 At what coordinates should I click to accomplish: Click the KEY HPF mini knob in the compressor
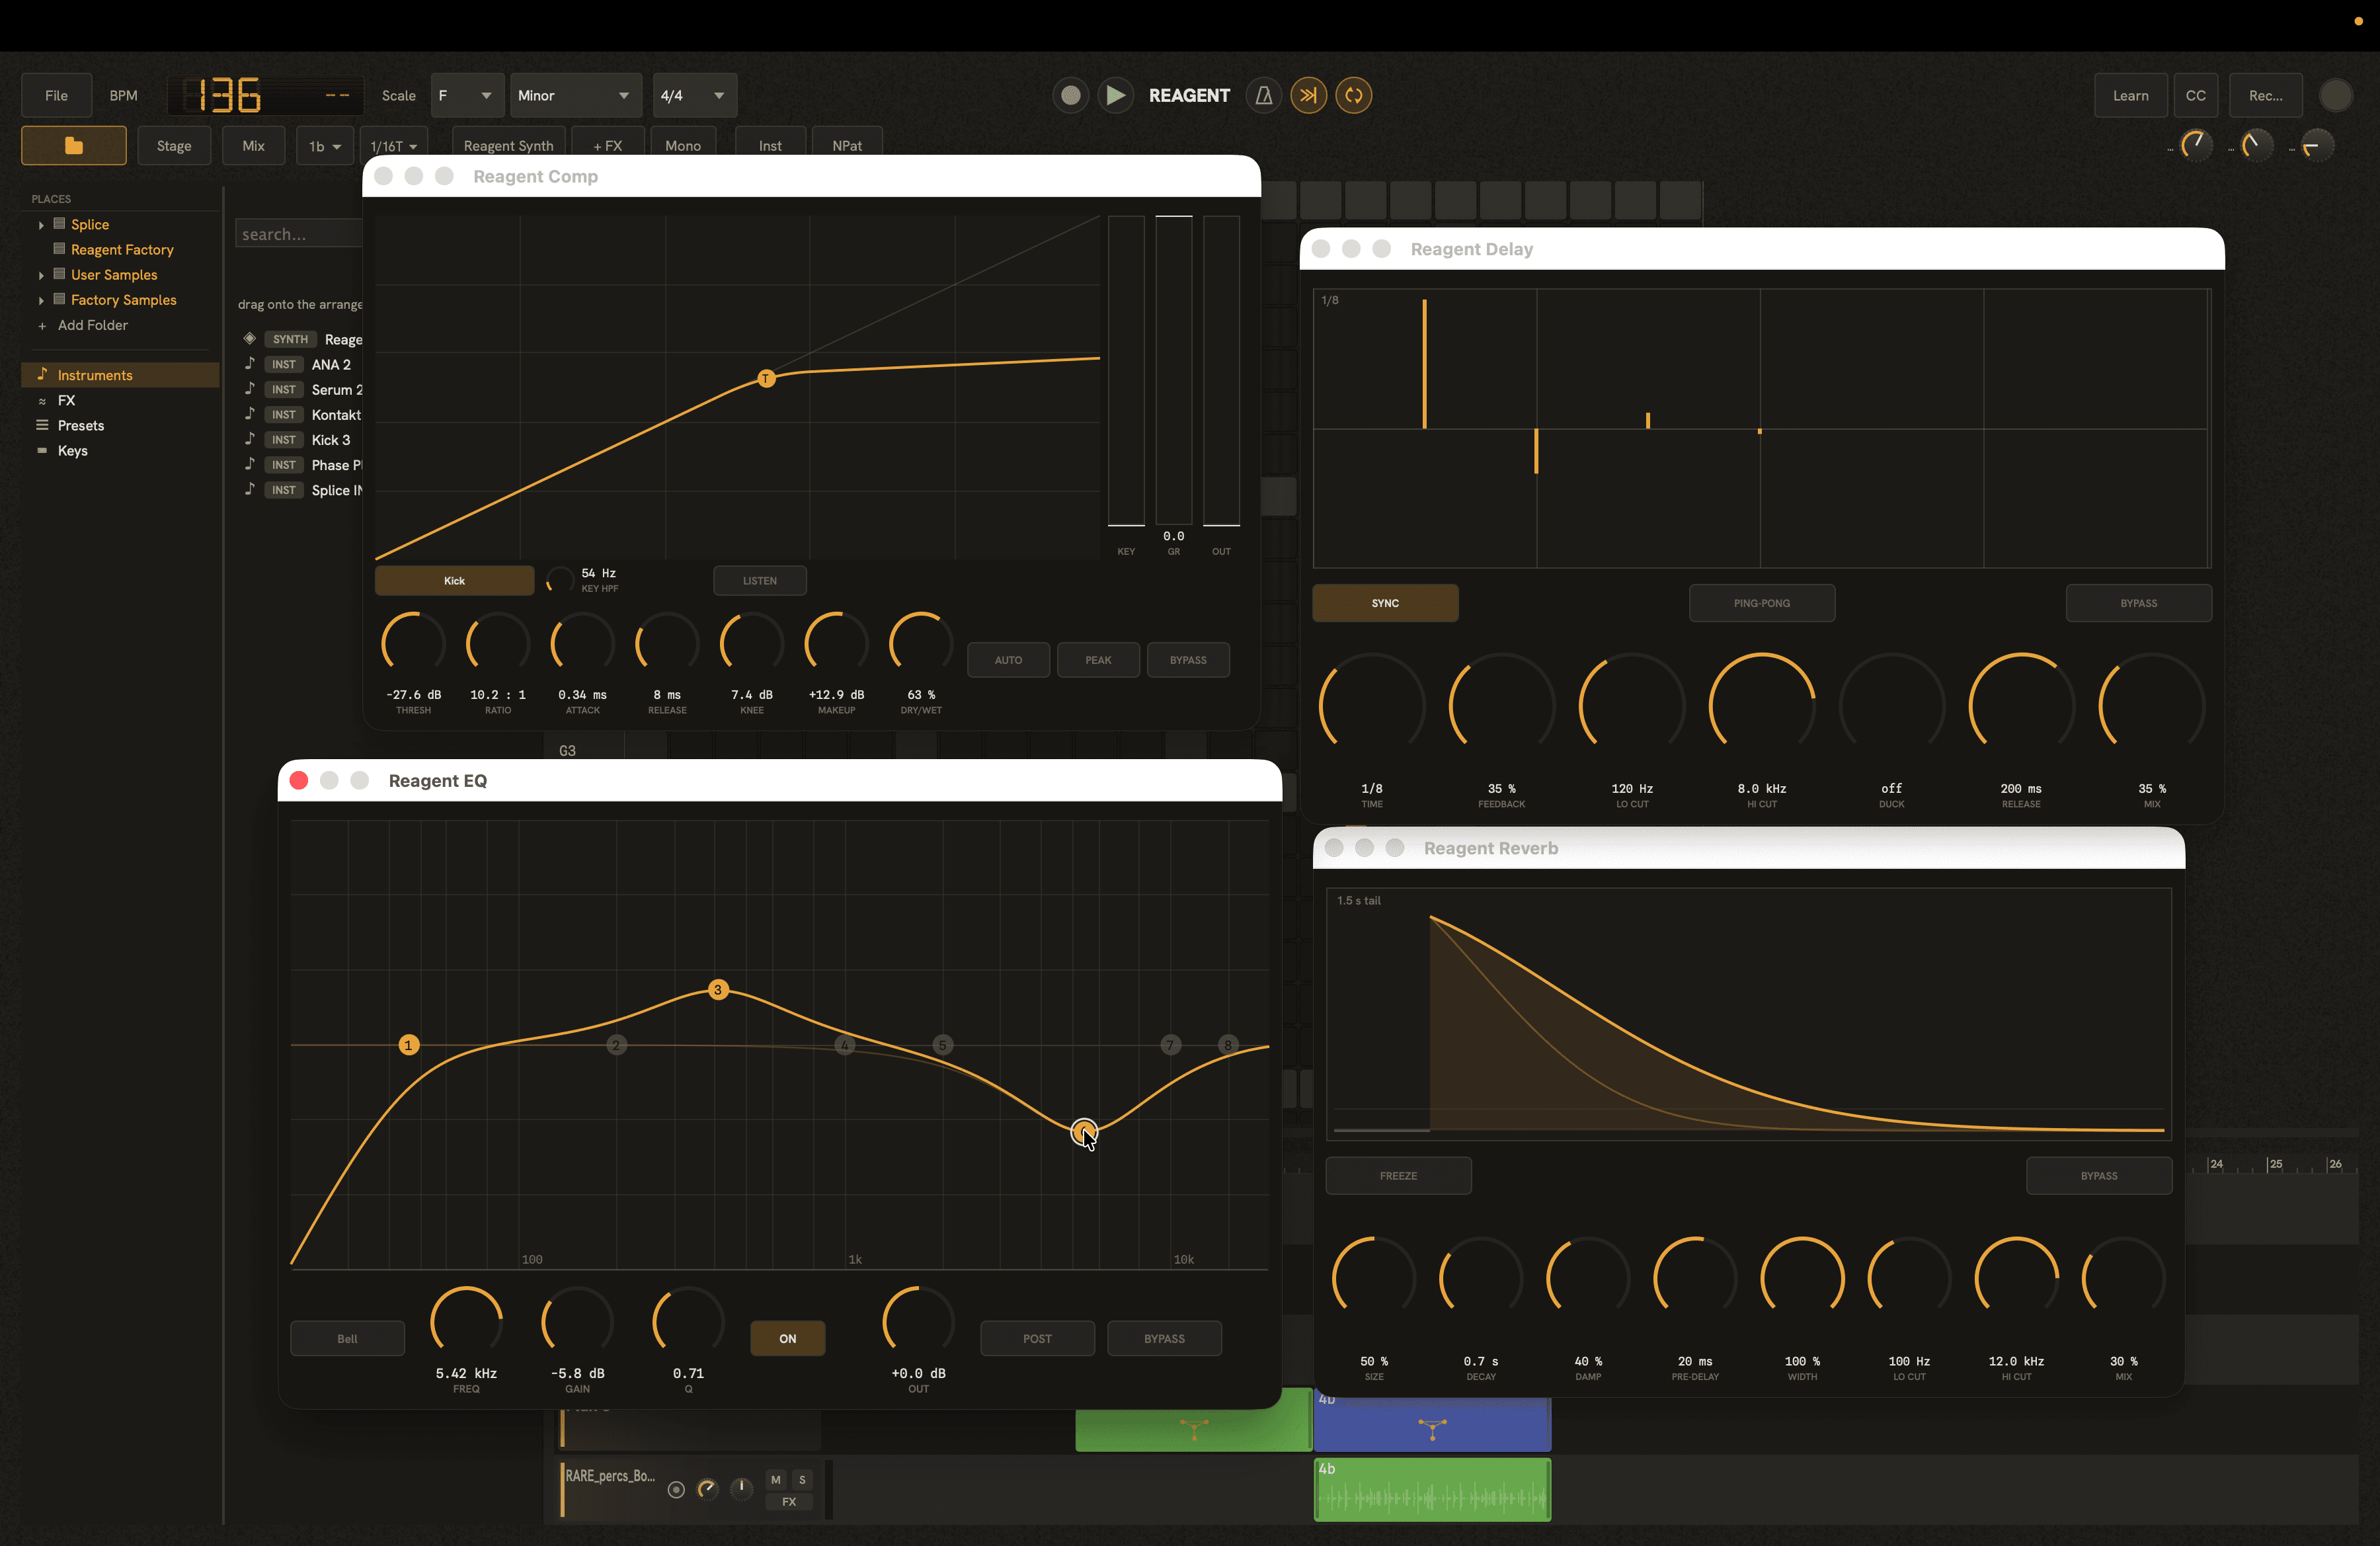click(x=560, y=580)
